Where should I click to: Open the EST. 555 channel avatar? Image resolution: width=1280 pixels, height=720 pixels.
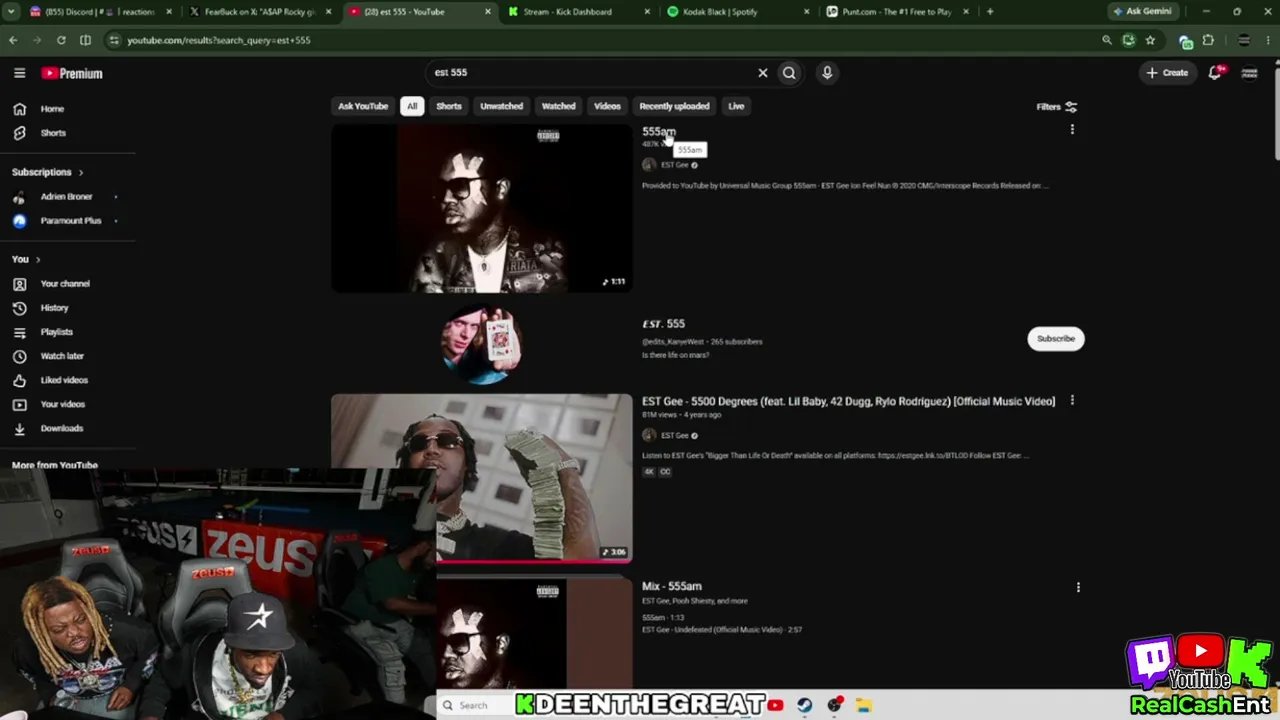tap(482, 344)
